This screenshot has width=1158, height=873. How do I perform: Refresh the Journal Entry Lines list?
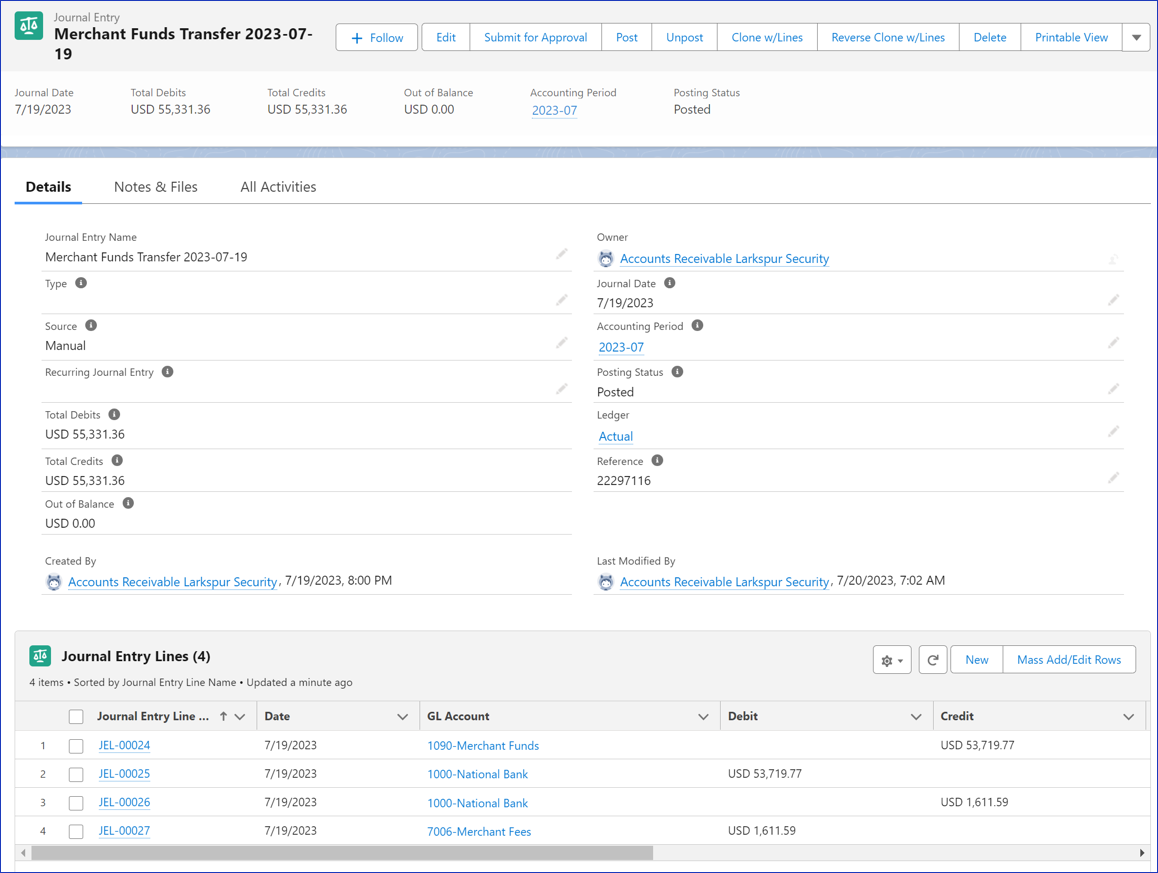coord(933,660)
